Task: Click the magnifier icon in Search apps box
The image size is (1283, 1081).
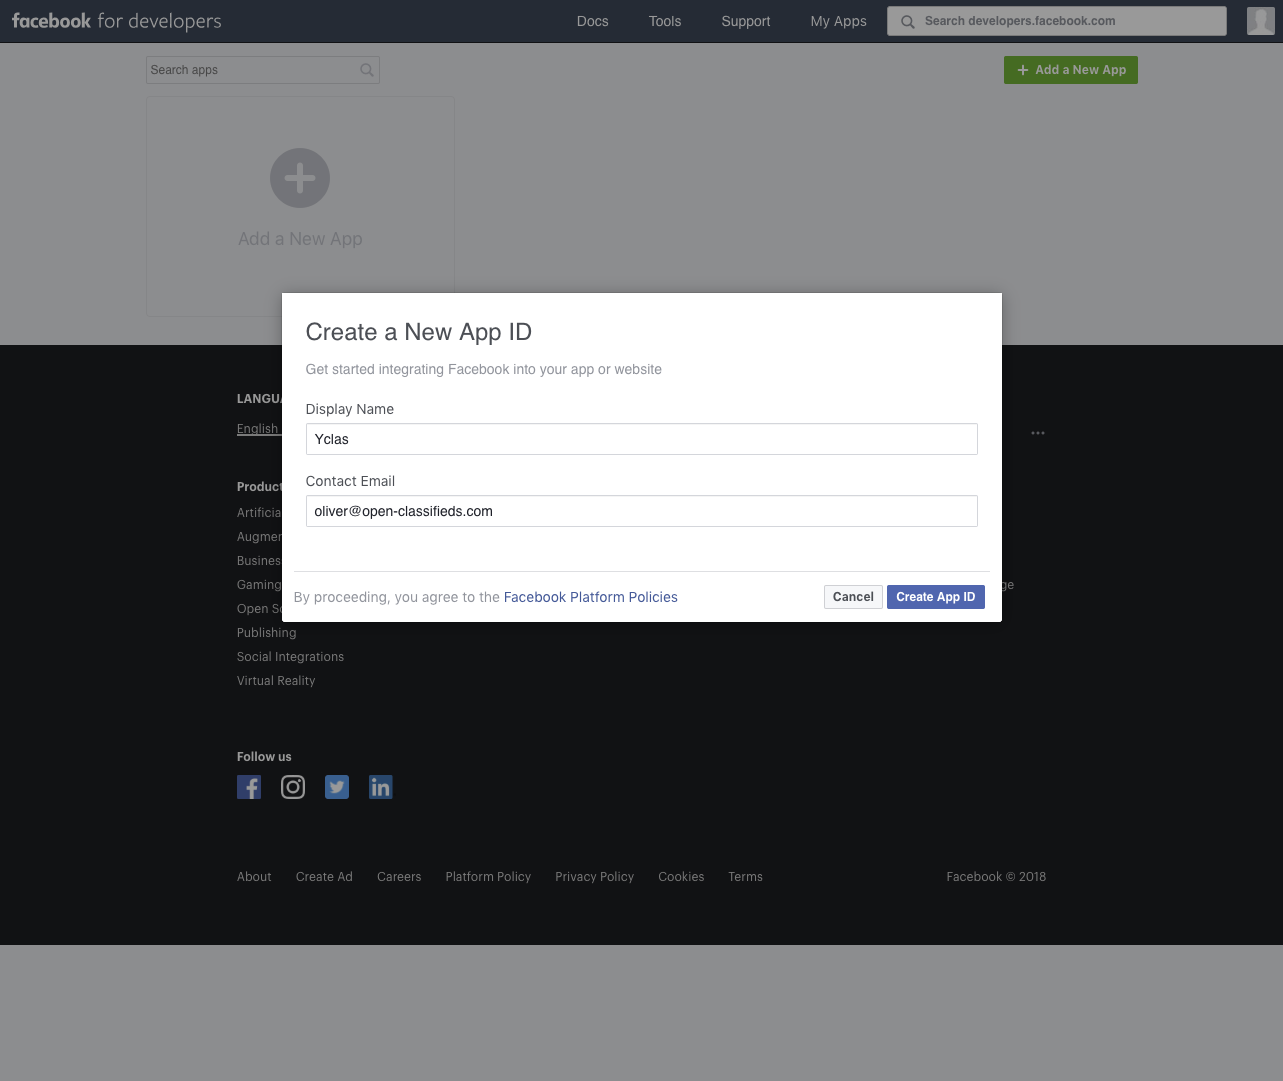Action: [367, 70]
